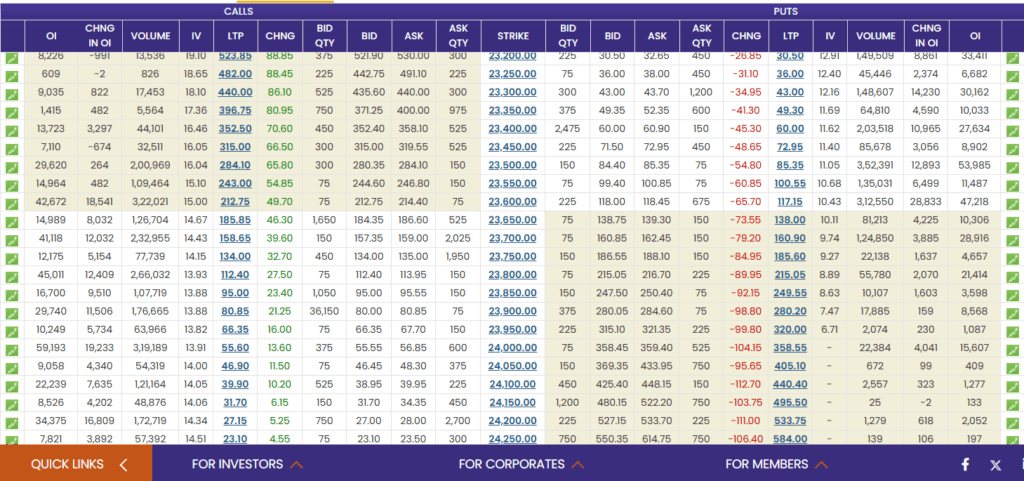Screen dimensions: 1024x481
Task: Click the STRIKE column header
Action: [513, 36]
